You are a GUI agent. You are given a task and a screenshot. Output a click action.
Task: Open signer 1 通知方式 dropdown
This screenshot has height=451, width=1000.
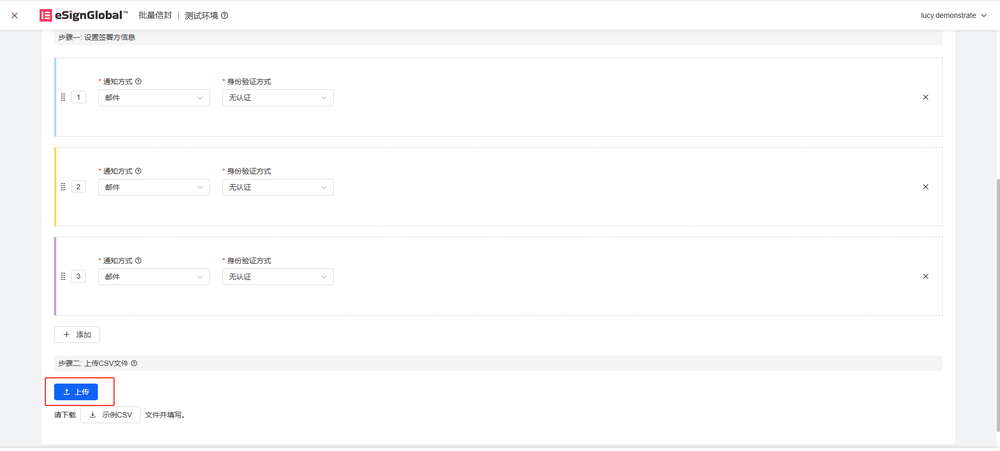click(153, 98)
